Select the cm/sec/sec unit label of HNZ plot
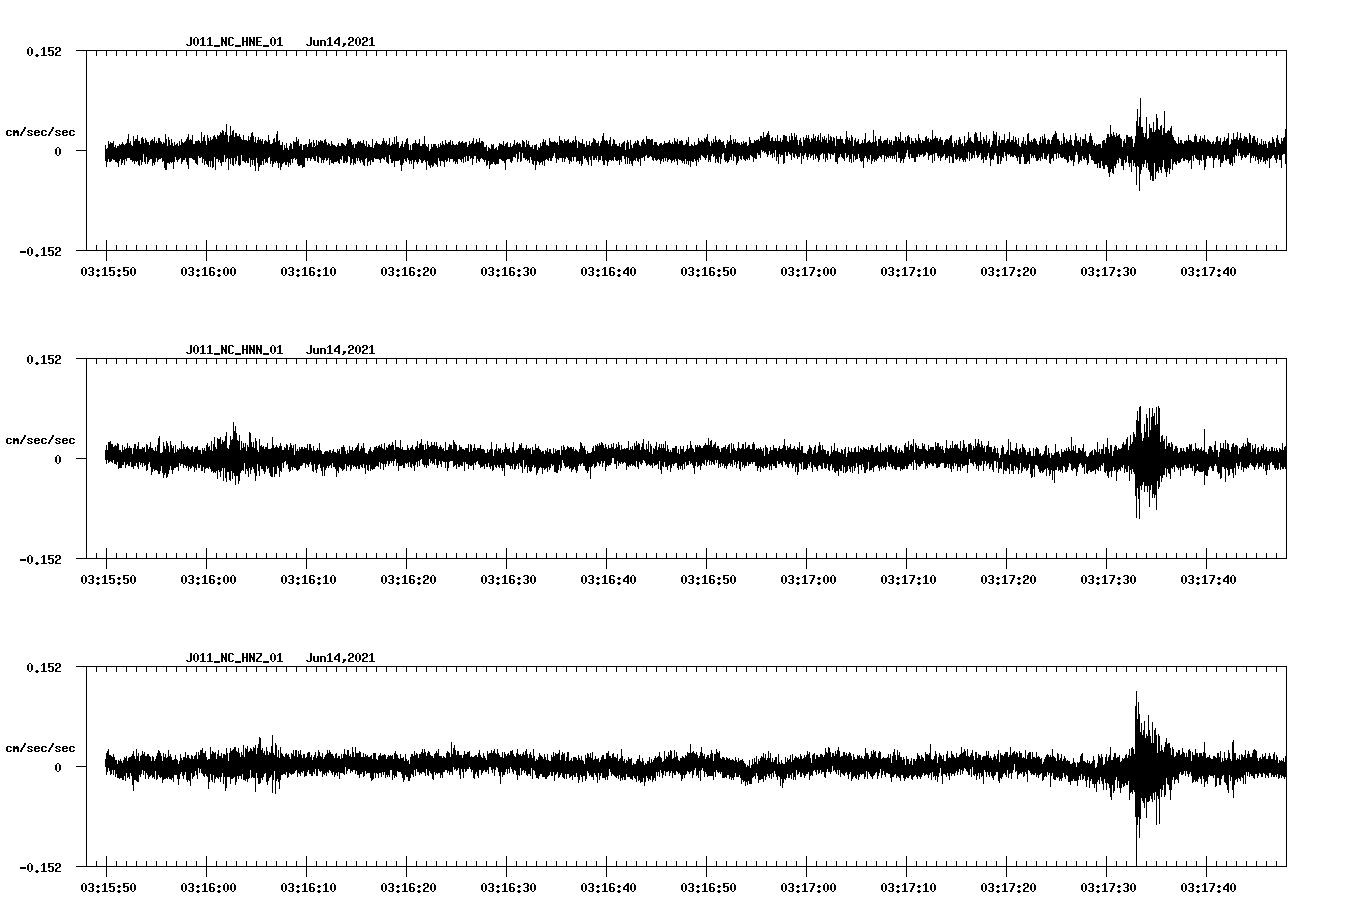This screenshot has height=924, width=1358. (40, 748)
